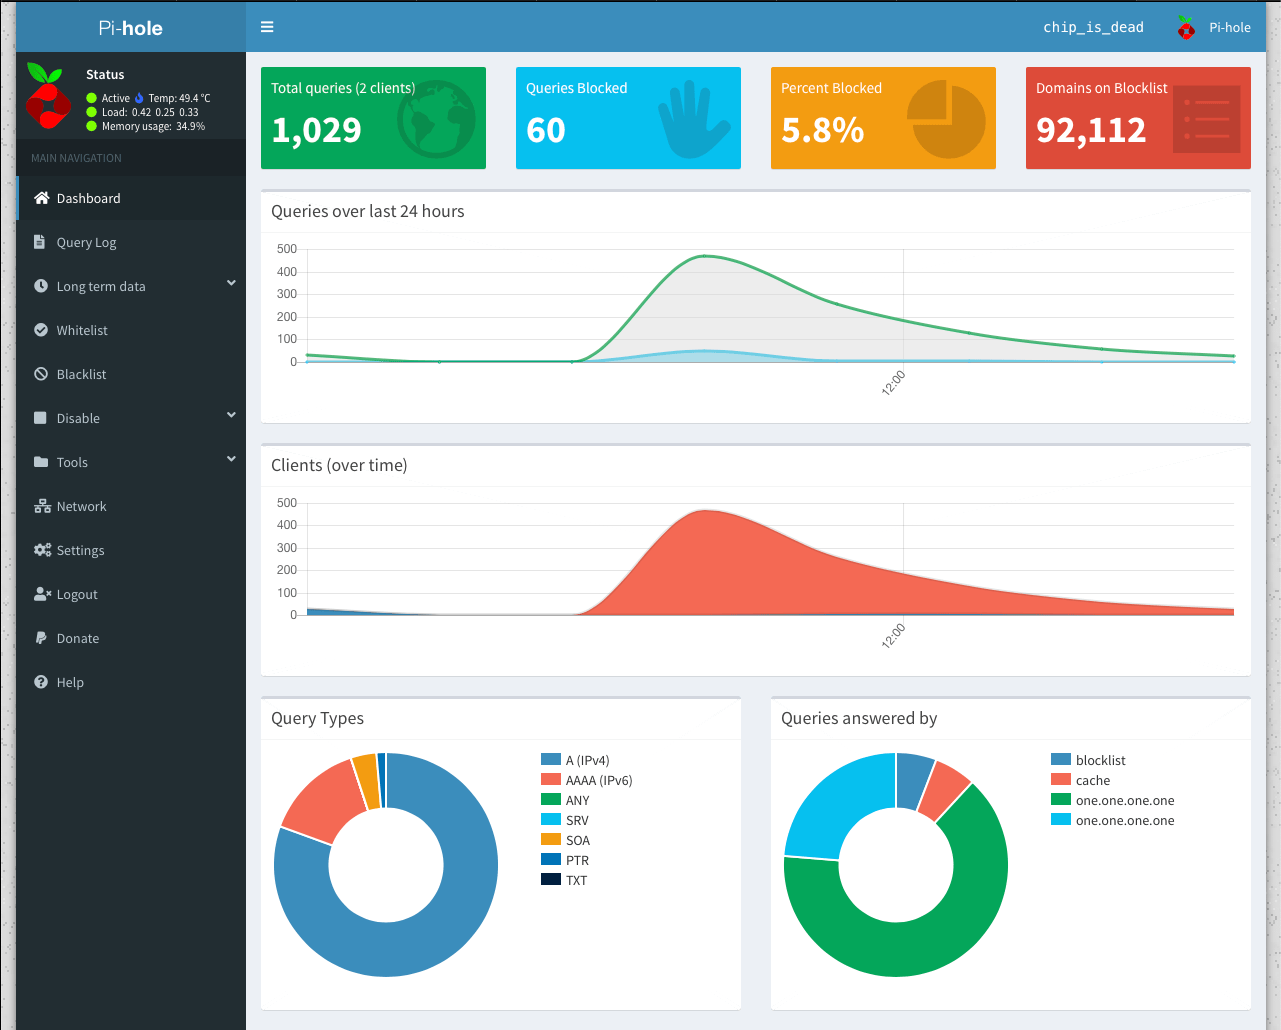
Task: Click the Dashboard home icon
Action: (x=41, y=198)
